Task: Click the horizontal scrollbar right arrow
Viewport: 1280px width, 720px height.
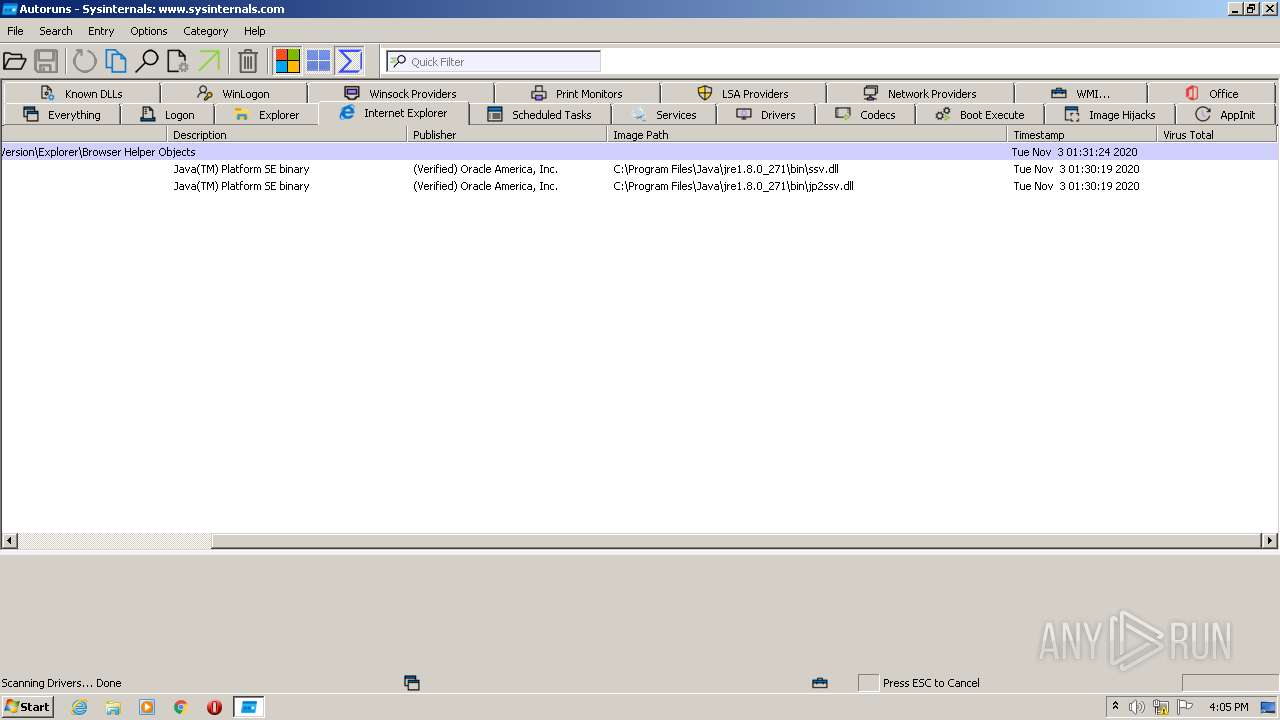Action: coord(1270,541)
